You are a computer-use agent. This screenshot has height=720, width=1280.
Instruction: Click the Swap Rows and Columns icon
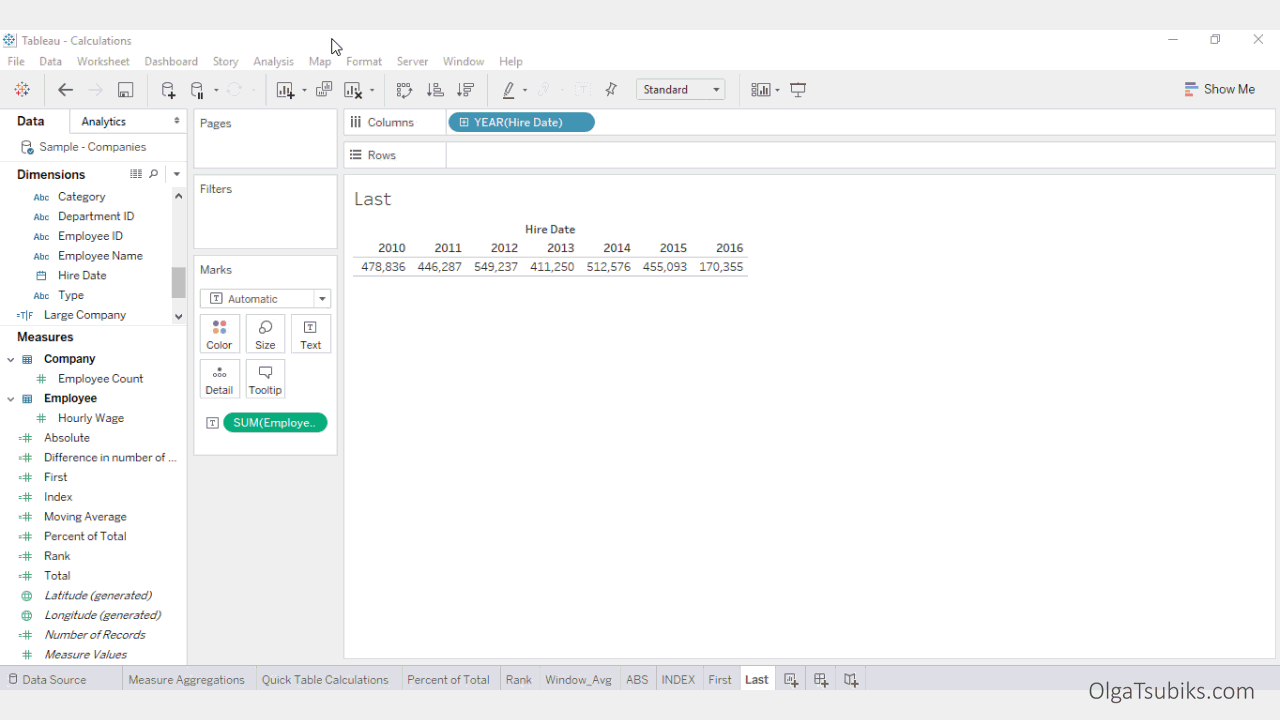(x=404, y=90)
